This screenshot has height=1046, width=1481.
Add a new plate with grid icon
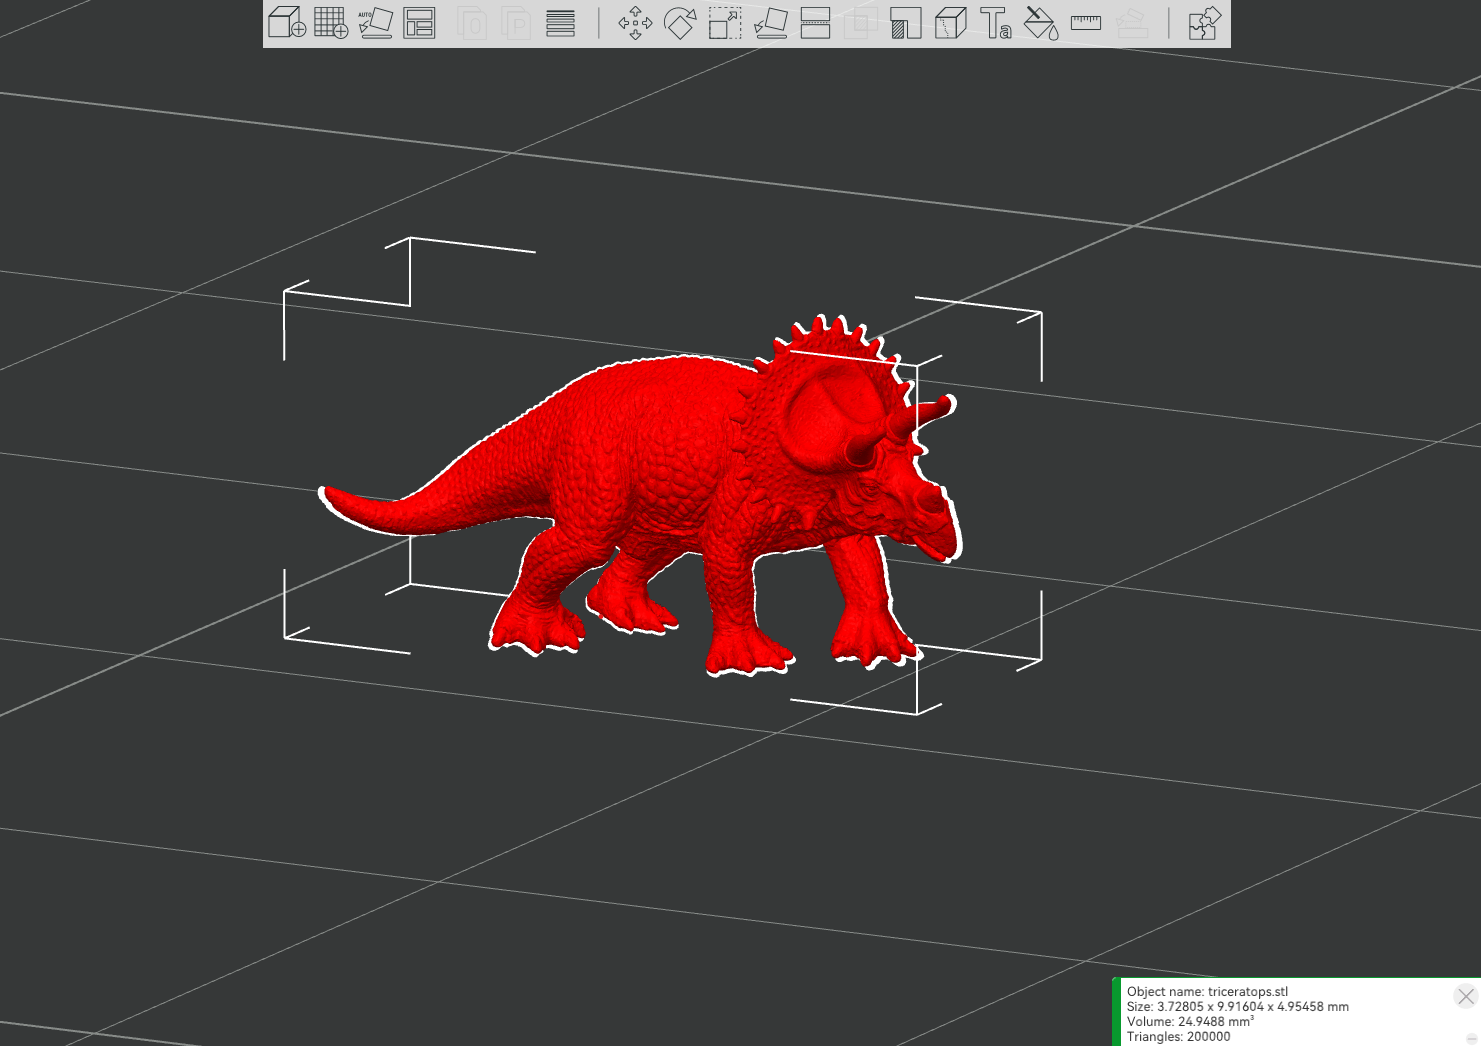pos(331,23)
